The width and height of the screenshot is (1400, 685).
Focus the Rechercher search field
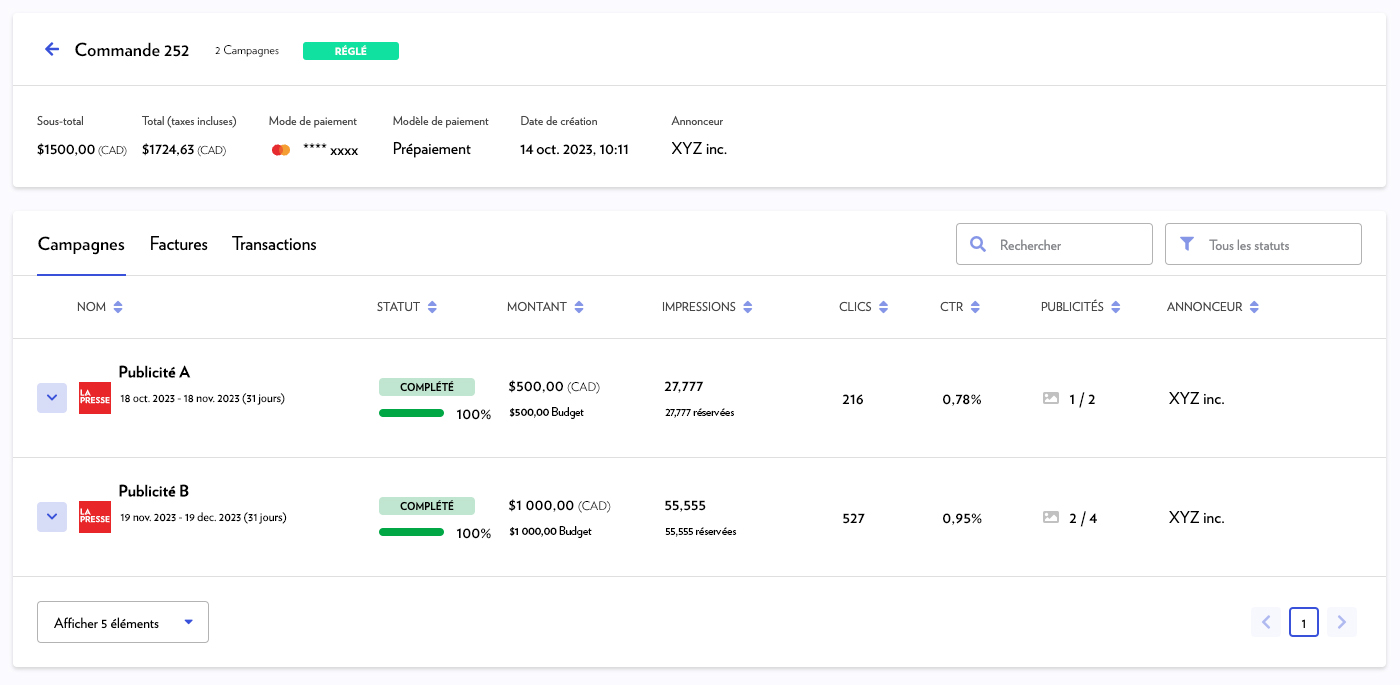point(1065,244)
